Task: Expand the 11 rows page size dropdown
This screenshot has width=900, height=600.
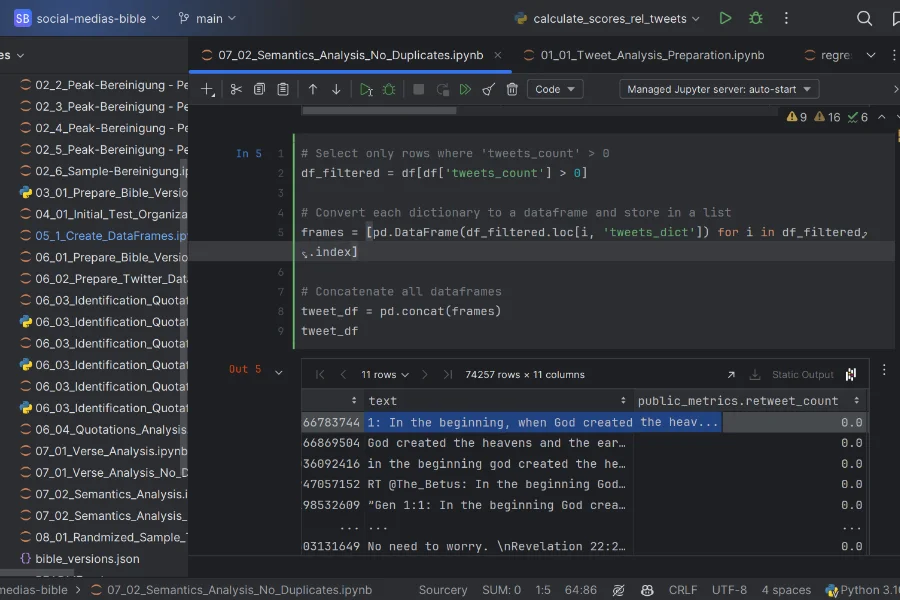Action: point(385,374)
